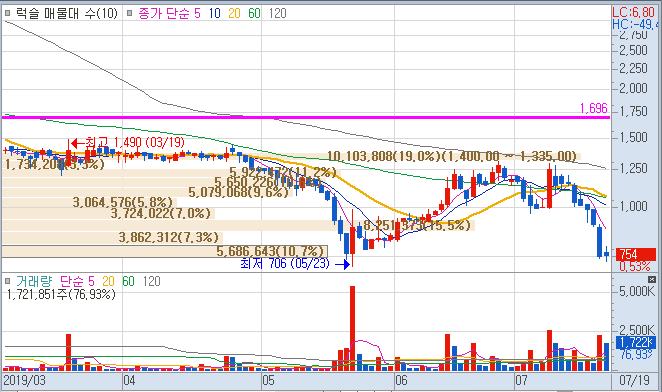The width and height of the screenshot is (662, 392).
Task: Click the HC:-49 indicator at top right
Action: [635, 24]
